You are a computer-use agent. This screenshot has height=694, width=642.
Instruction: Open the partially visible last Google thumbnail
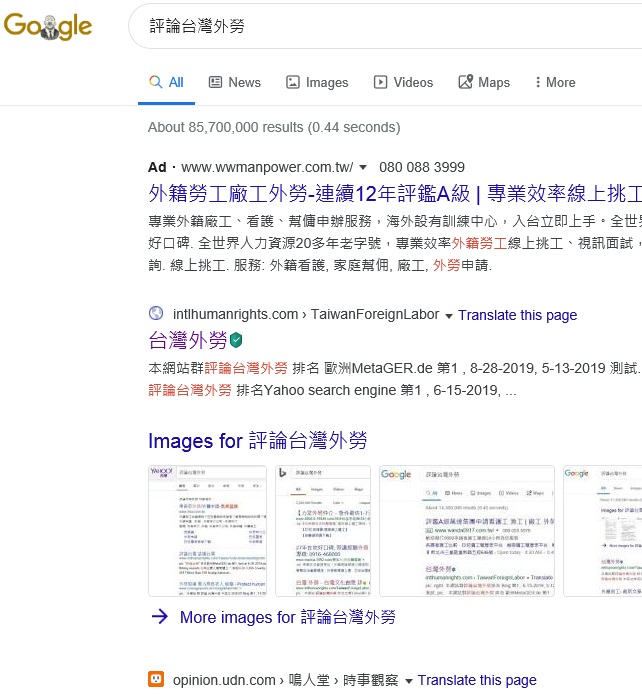click(x=603, y=531)
